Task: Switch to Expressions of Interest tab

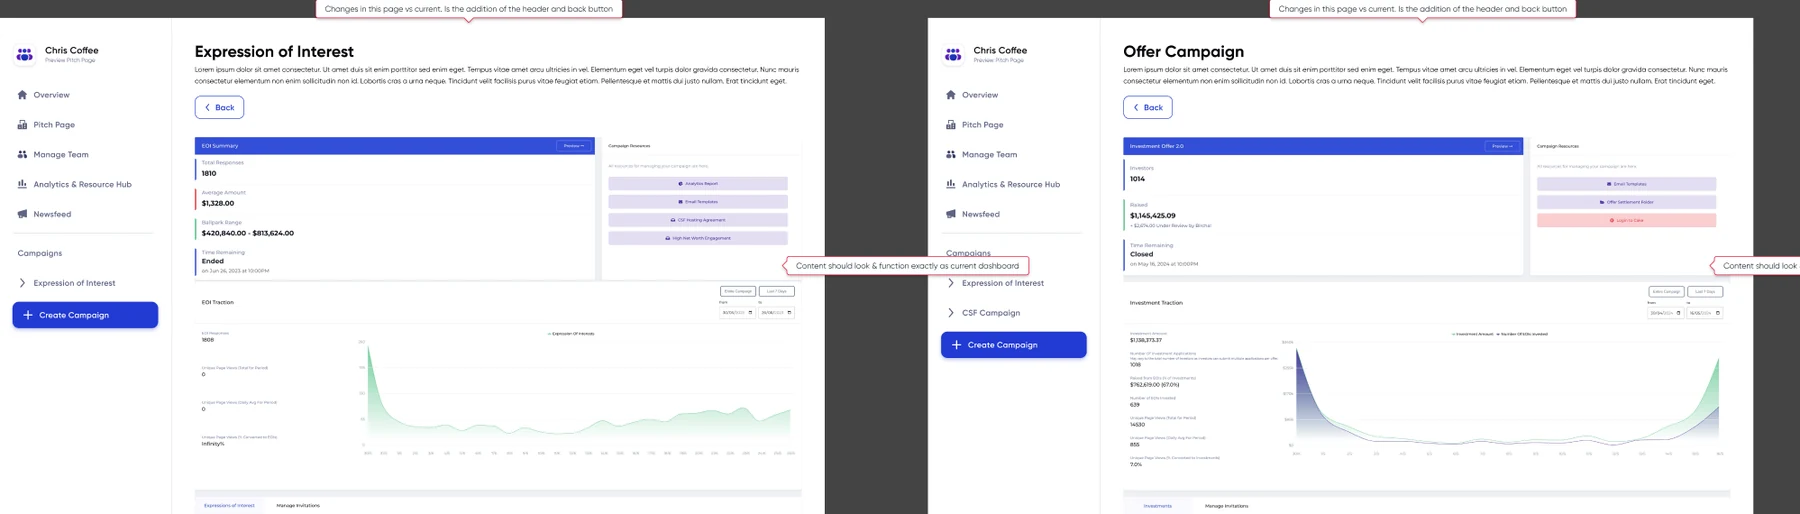Action: pyautogui.click(x=229, y=506)
